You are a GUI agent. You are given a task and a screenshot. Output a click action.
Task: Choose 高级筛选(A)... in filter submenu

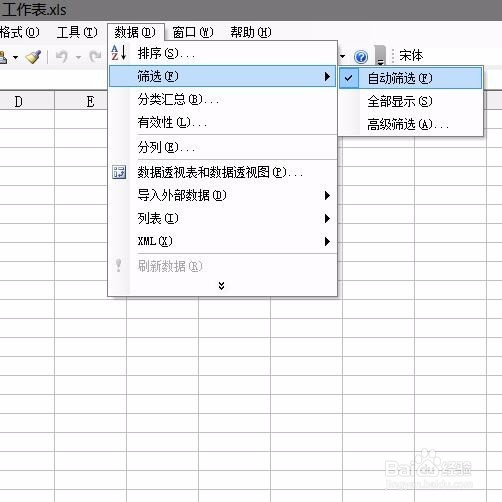pos(411,125)
